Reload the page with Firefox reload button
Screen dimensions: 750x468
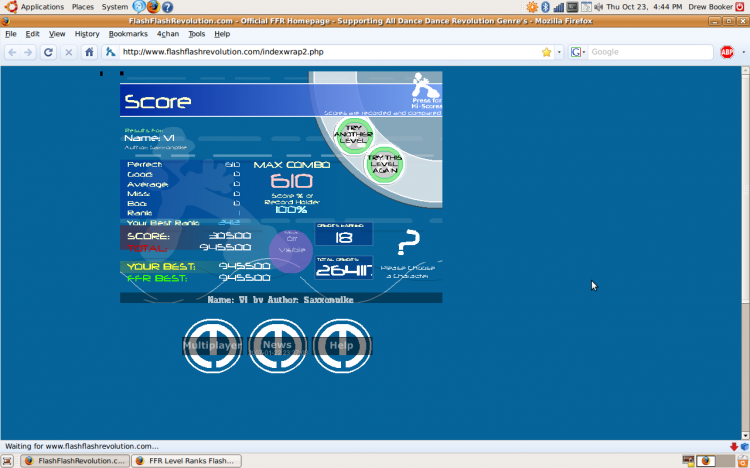47,52
